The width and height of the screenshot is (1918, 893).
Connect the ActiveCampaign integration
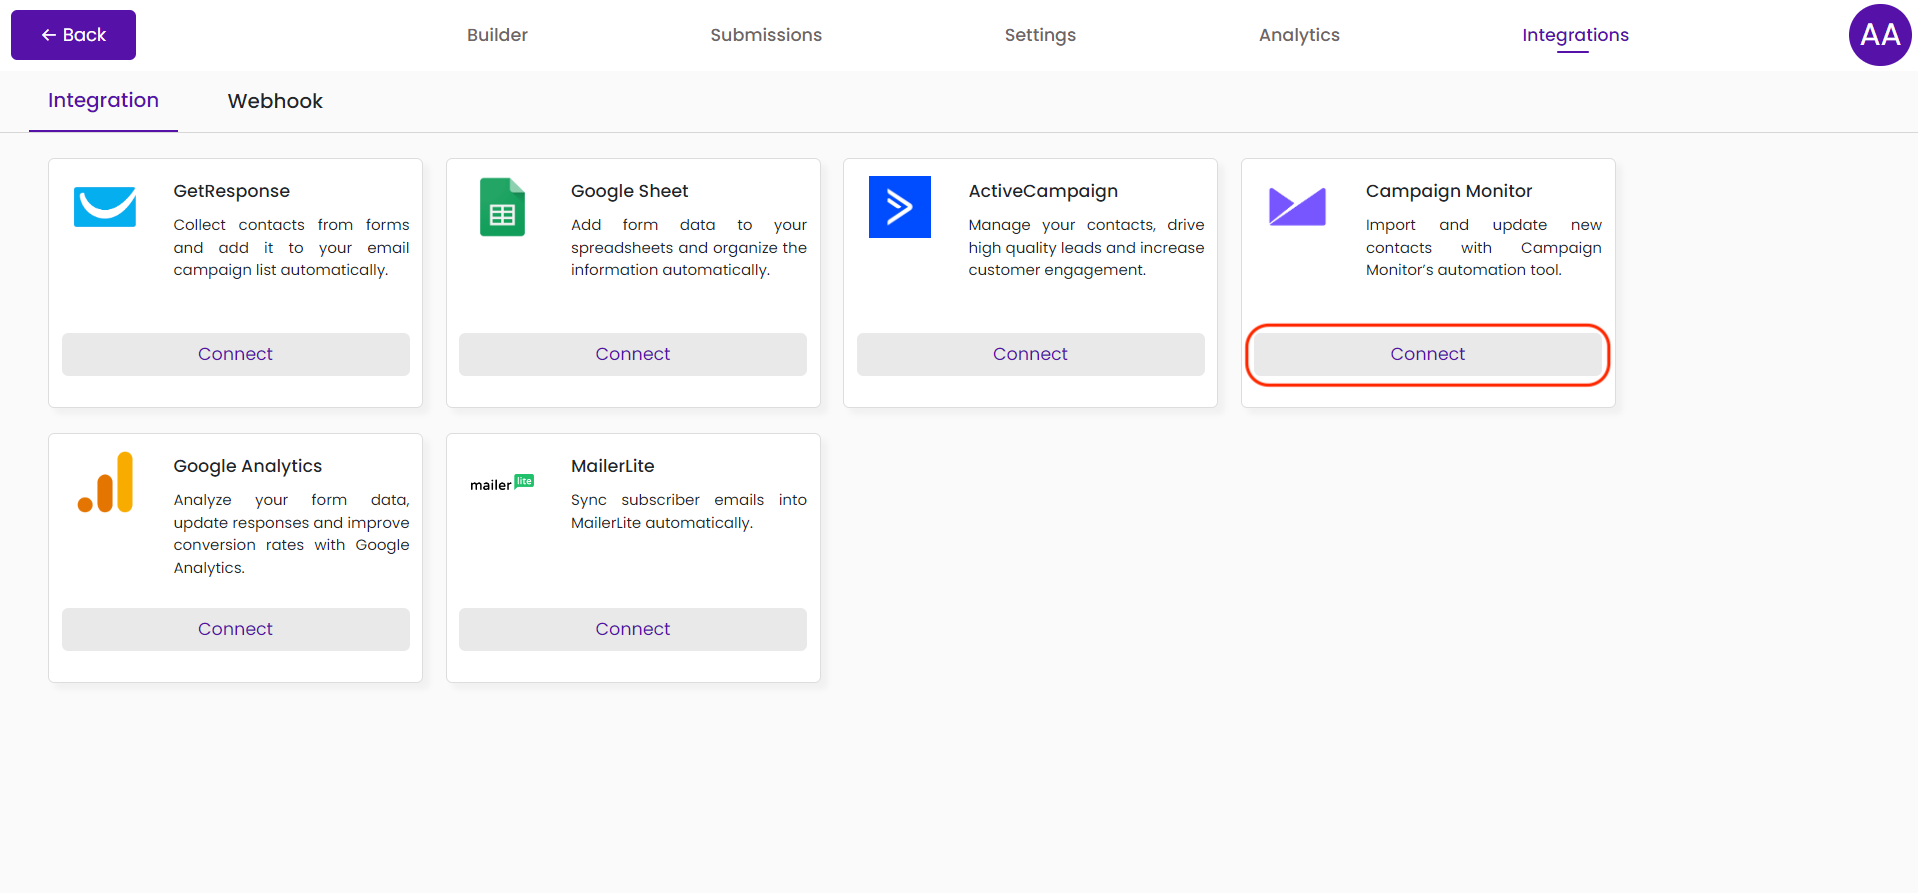pos(1030,354)
